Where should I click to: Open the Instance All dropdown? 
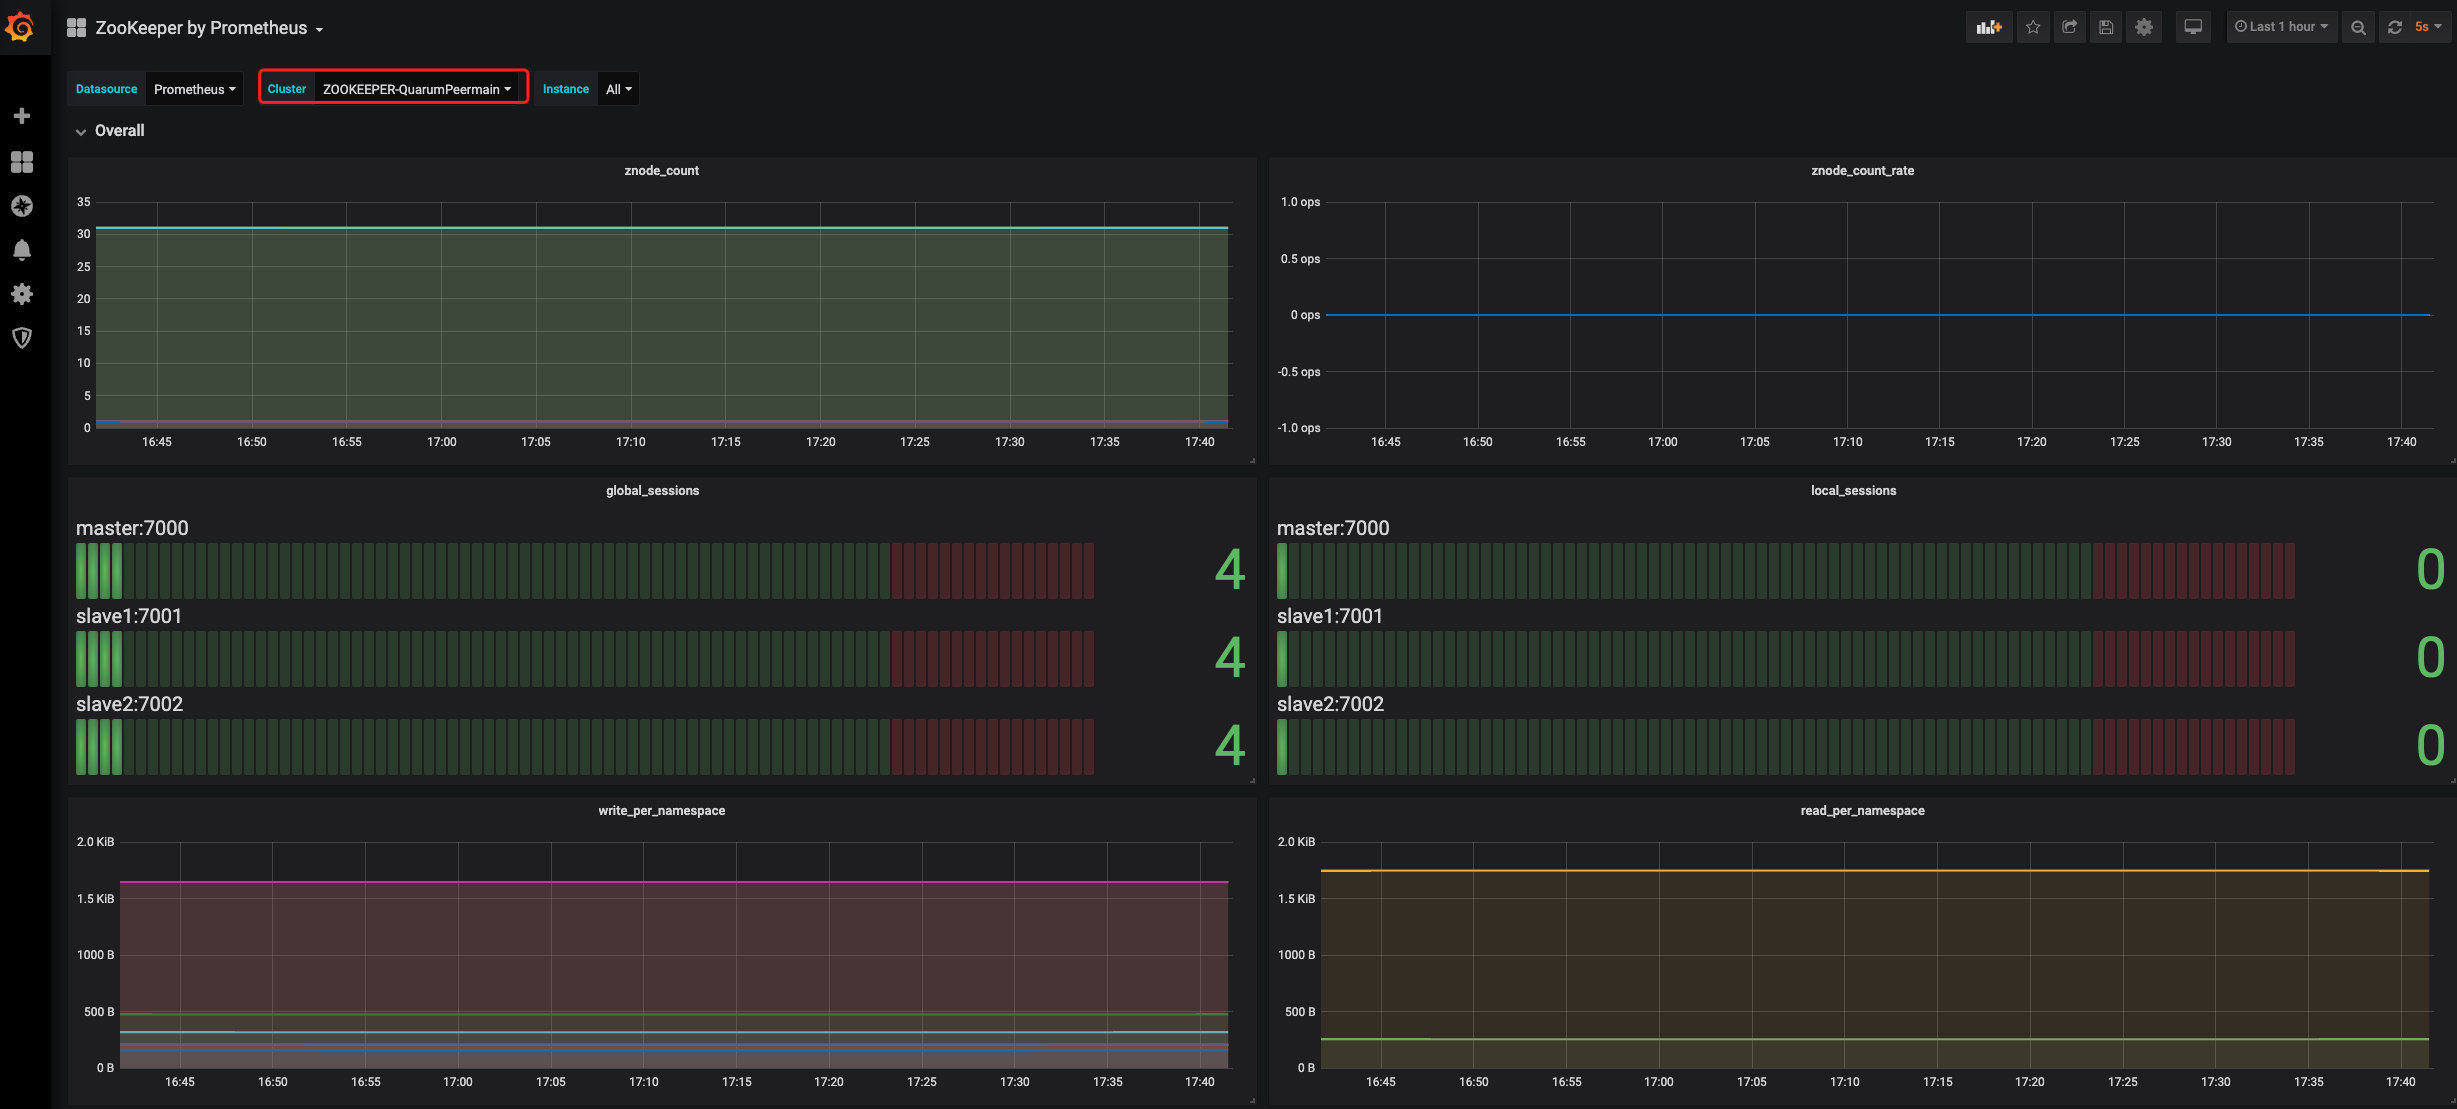(x=618, y=89)
